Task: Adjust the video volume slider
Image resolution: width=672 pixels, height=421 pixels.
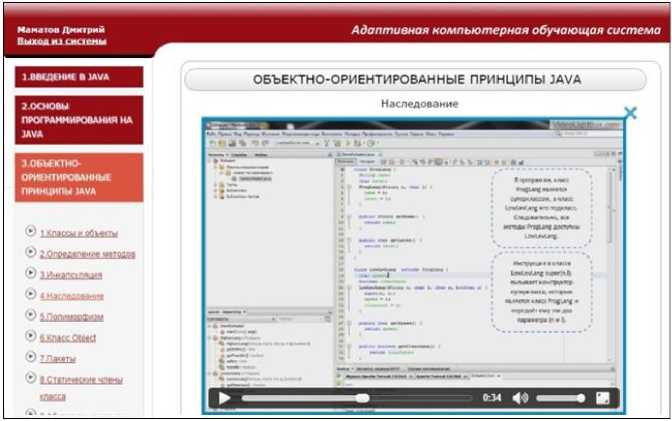Action: click(560, 398)
